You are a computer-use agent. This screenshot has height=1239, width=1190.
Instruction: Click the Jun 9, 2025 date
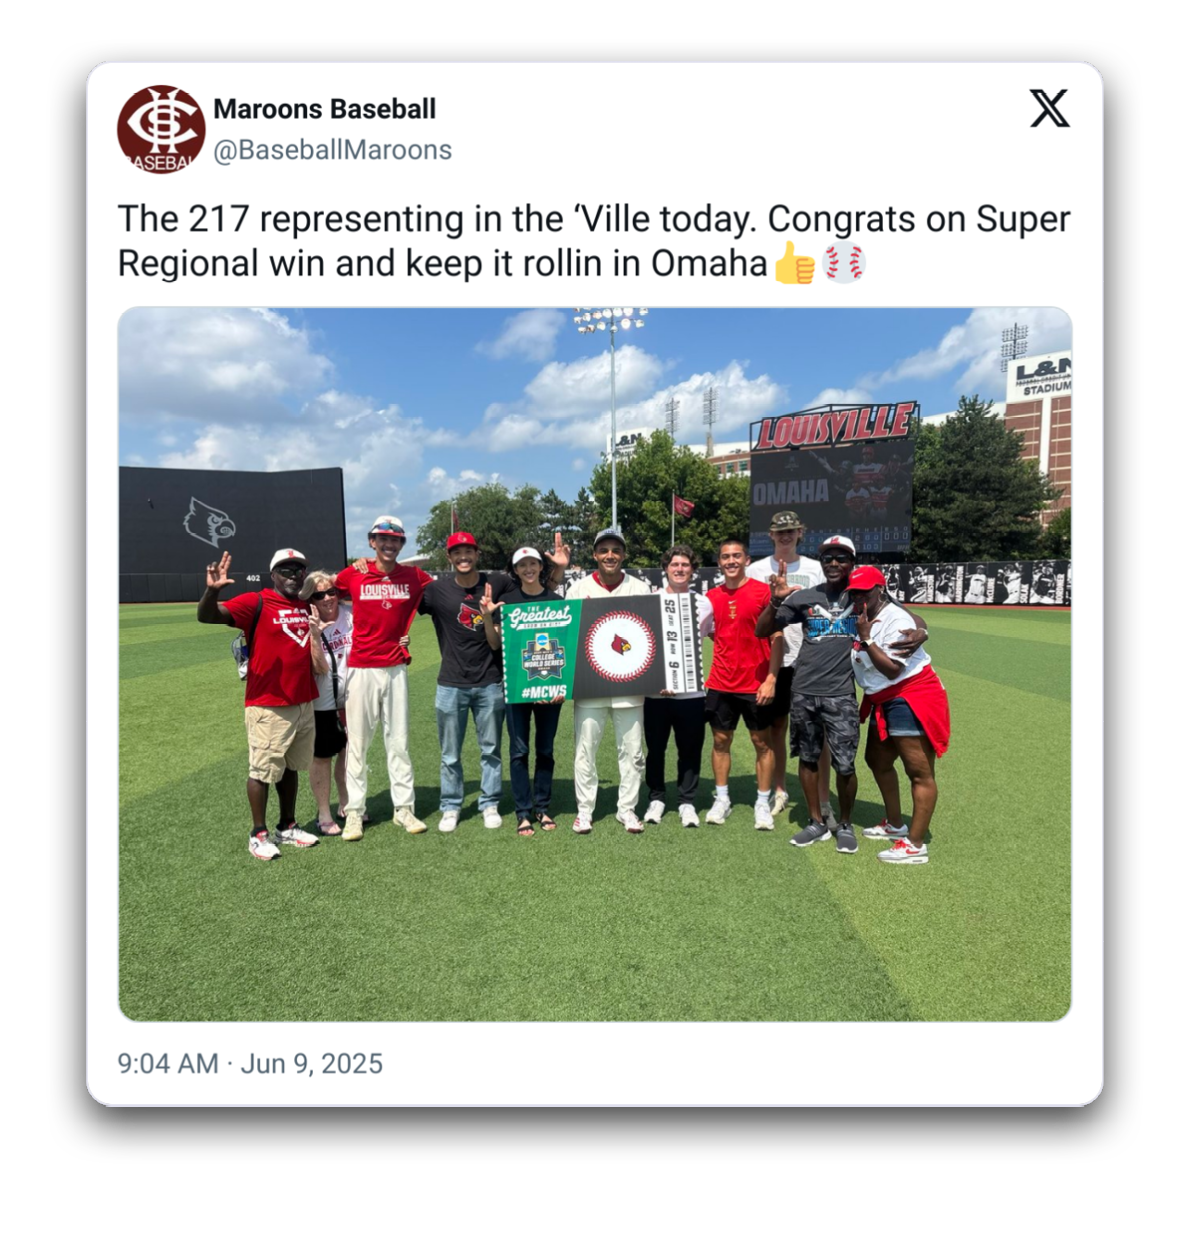pos(312,1063)
